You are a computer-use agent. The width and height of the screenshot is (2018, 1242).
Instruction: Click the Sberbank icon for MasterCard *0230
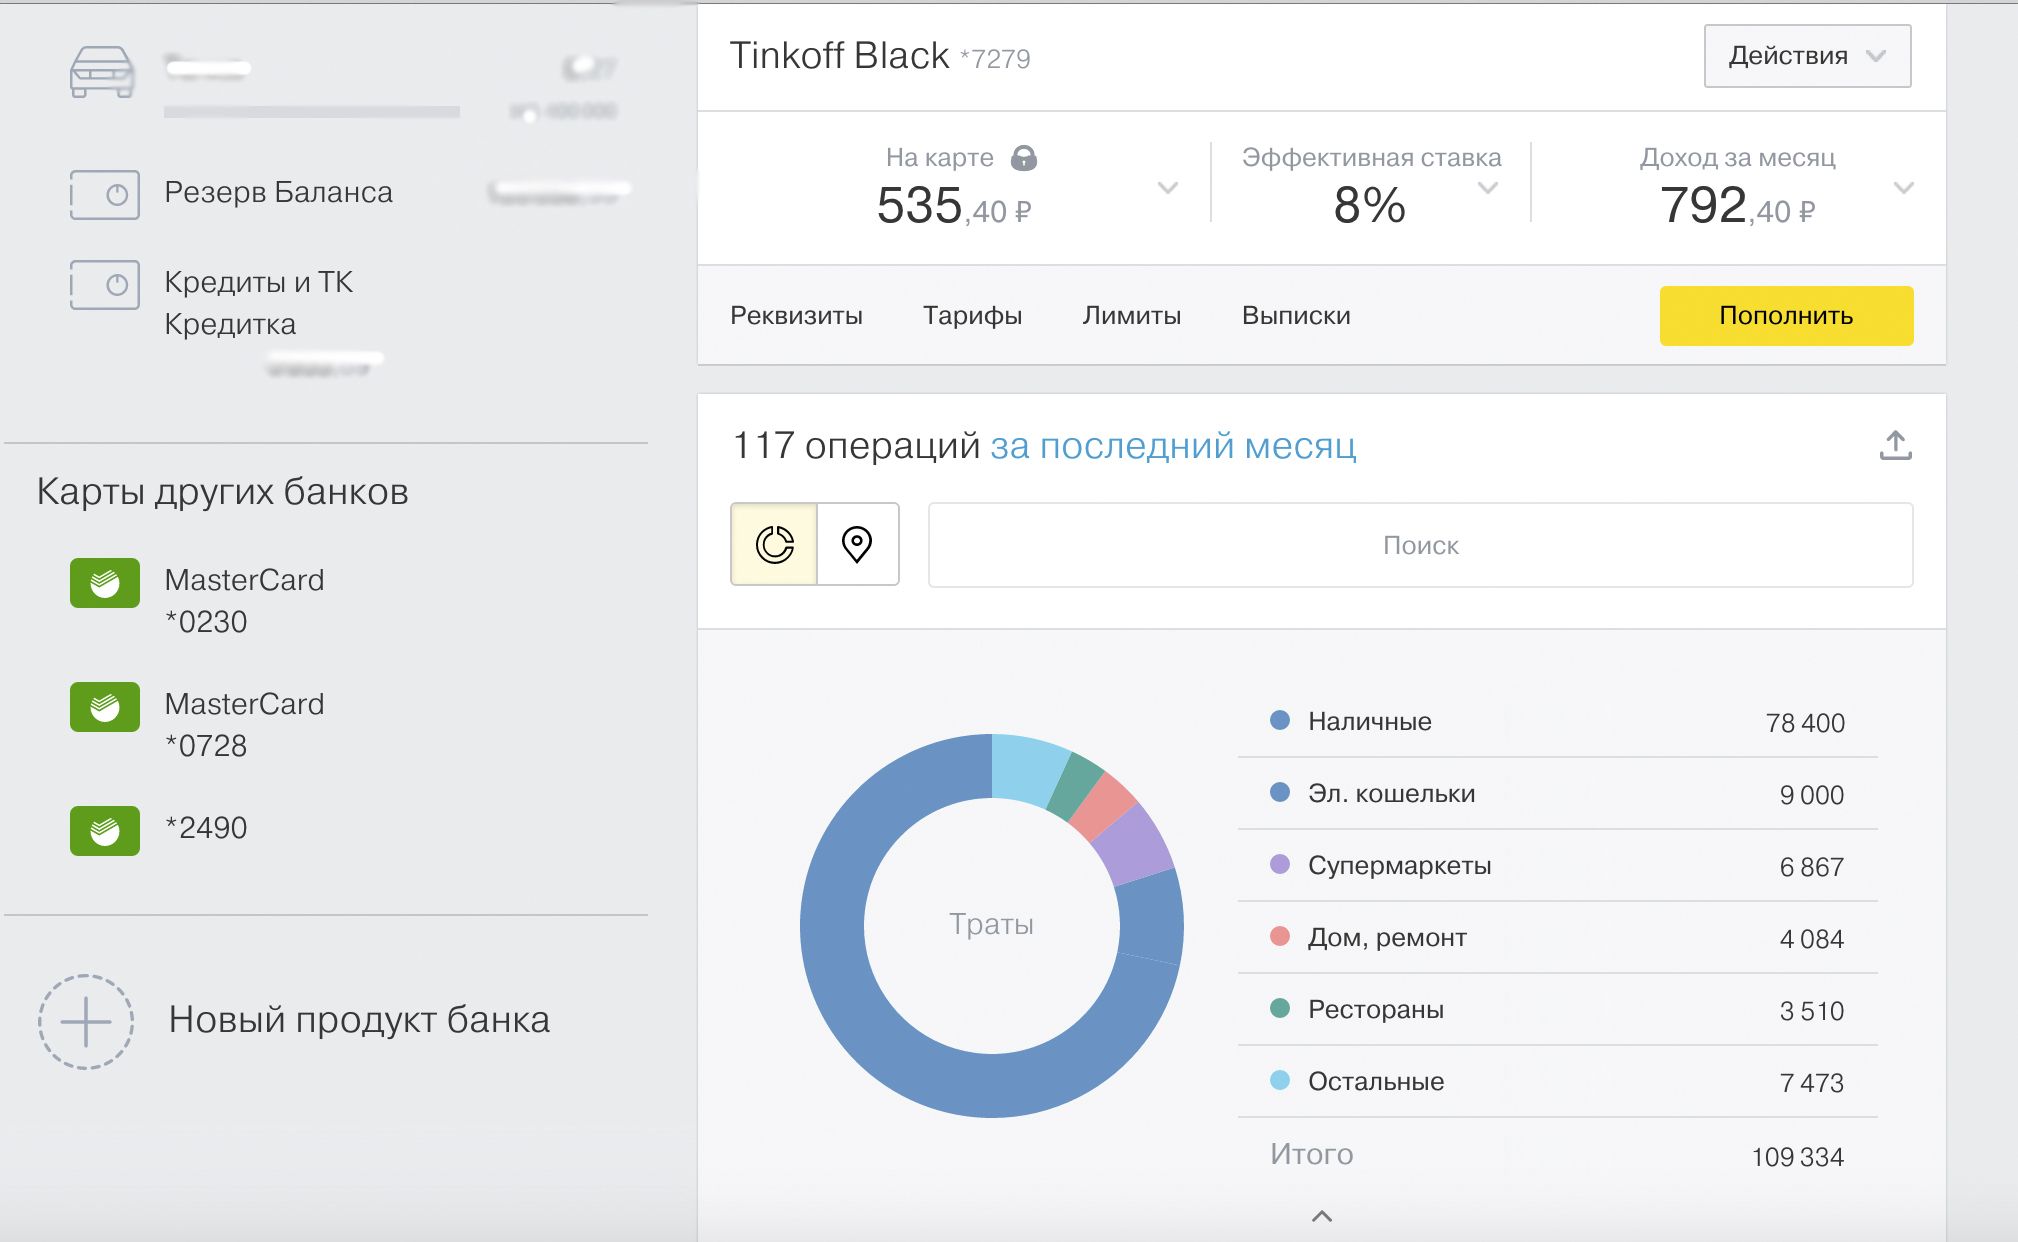[x=105, y=582]
